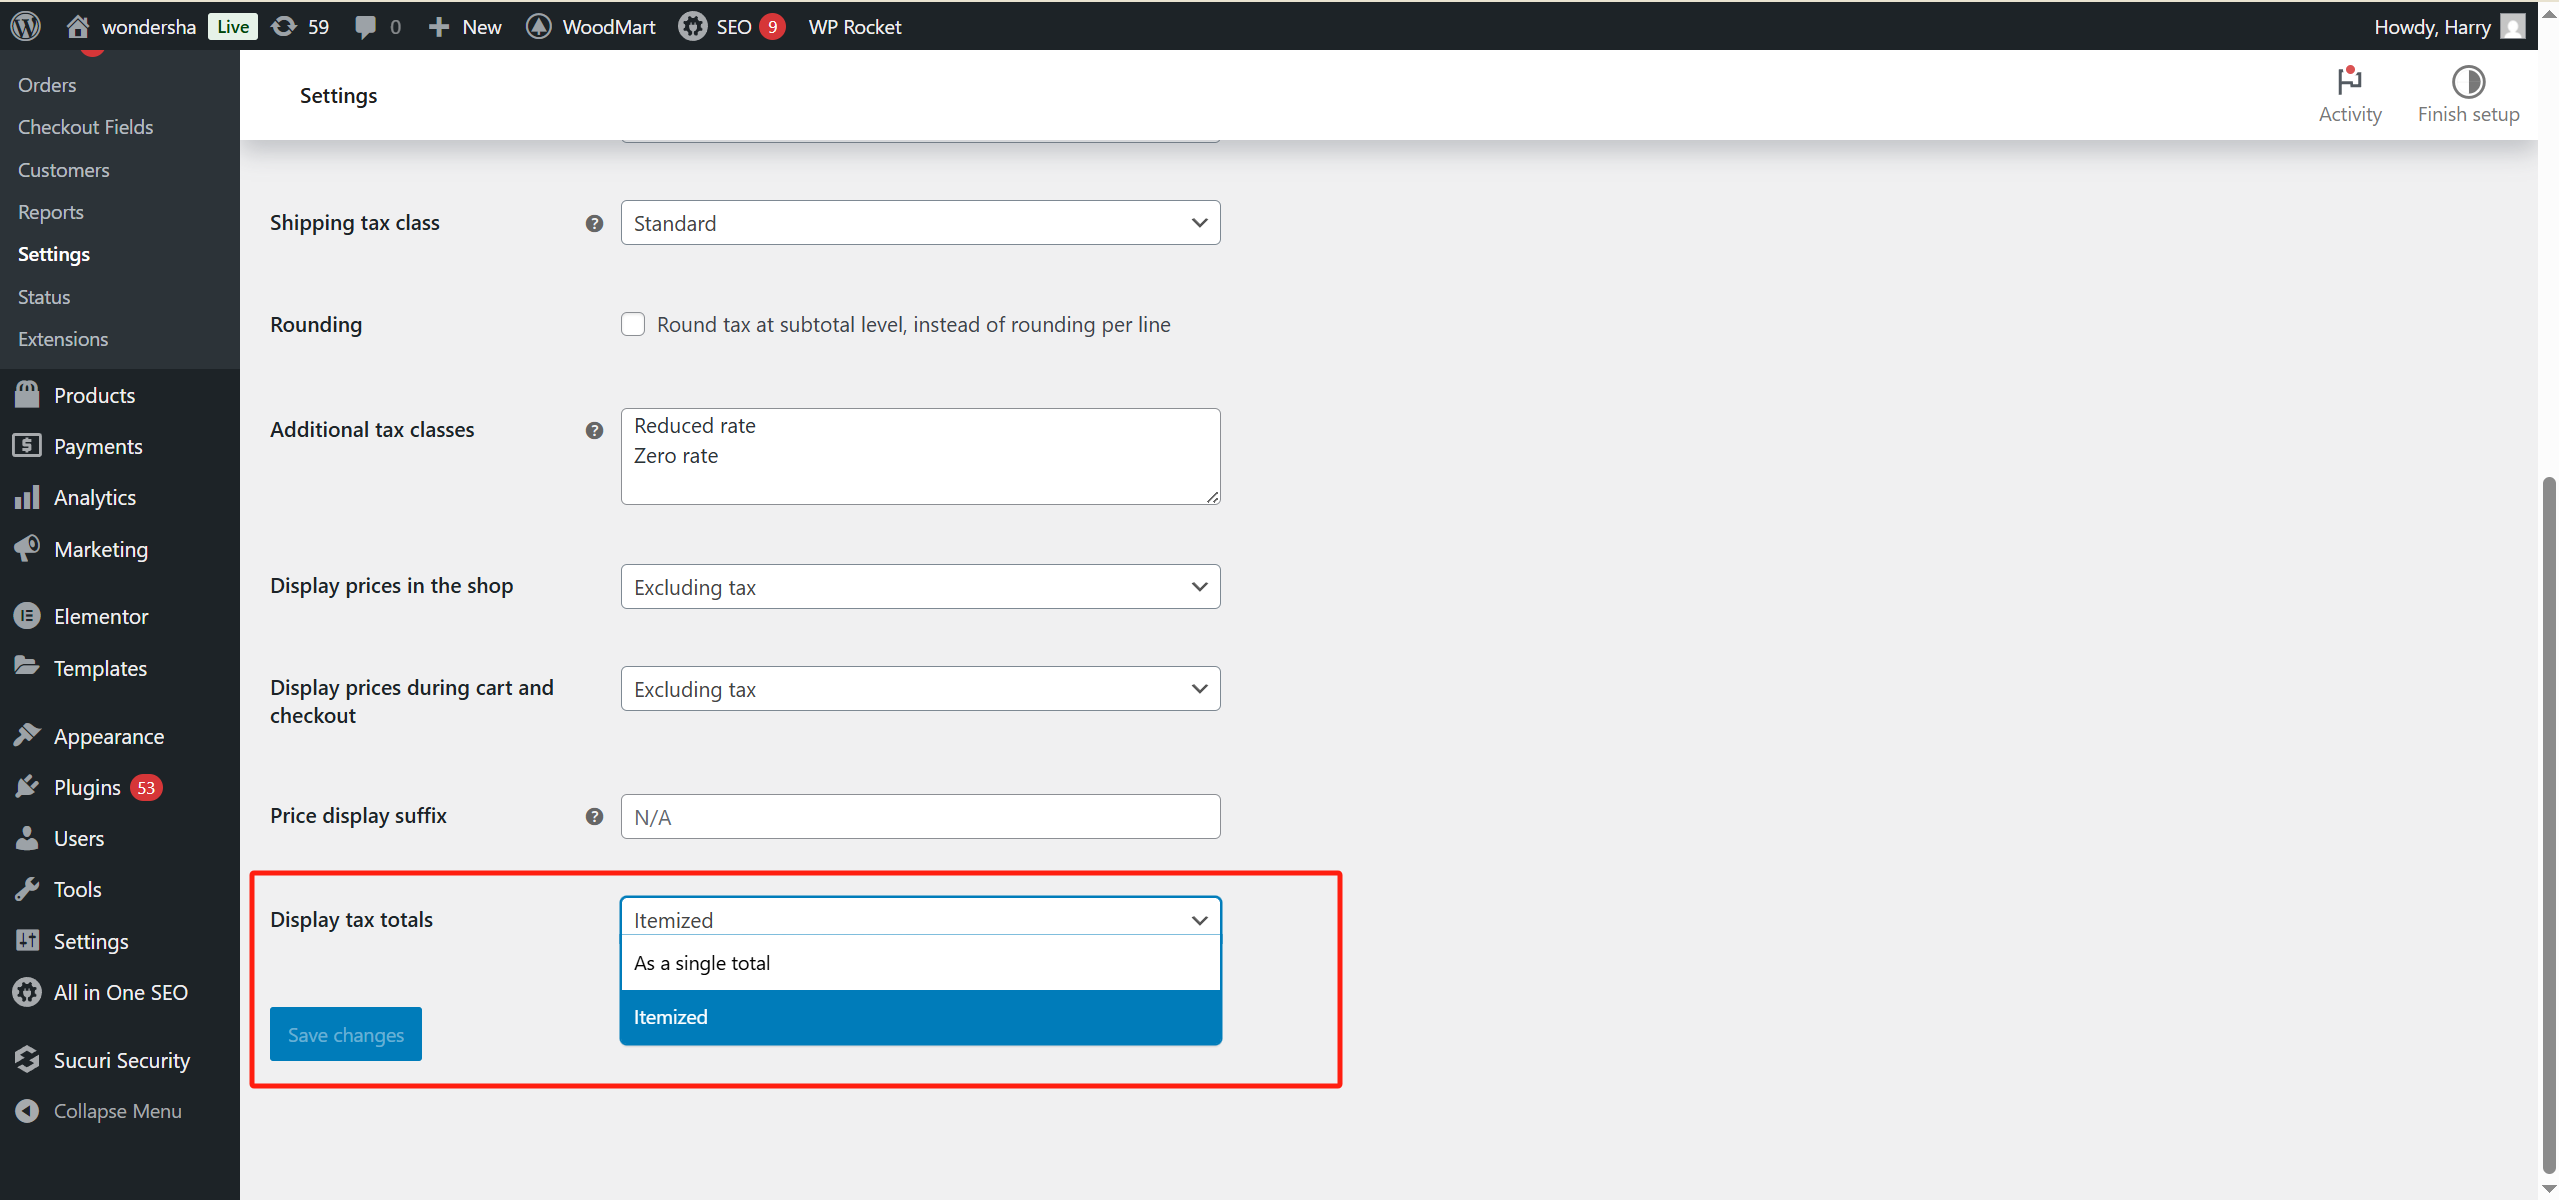Image resolution: width=2559 pixels, height=1200 pixels.
Task: Click the Finish setup icon
Action: click(x=2468, y=84)
